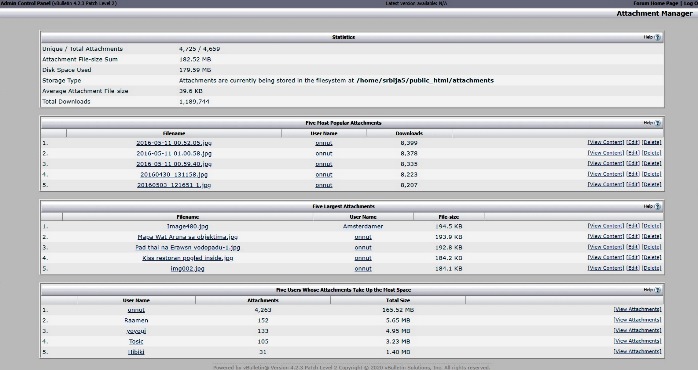Open file 20160503_121651_1.jpg
The height and width of the screenshot is (370, 698).
coord(174,185)
